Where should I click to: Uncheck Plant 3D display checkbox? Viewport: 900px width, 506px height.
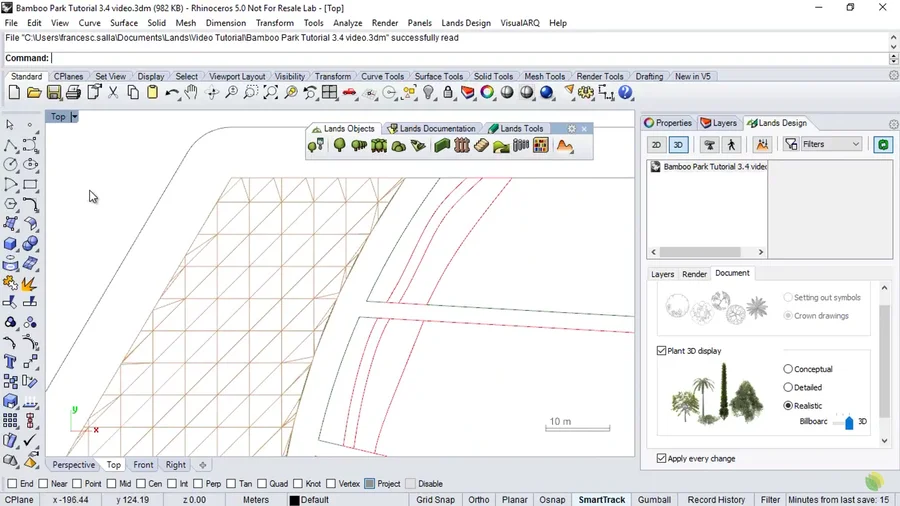click(661, 351)
